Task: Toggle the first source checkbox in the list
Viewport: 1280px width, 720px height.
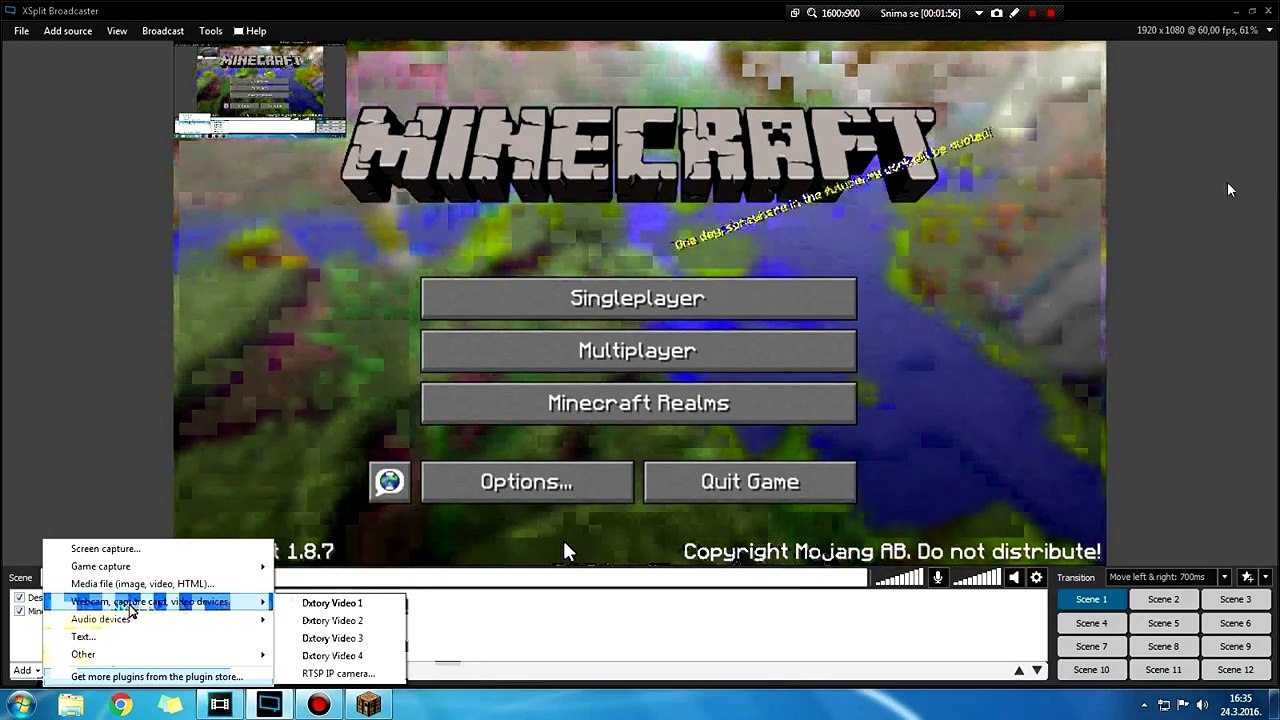Action: click(x=19, y=598)
